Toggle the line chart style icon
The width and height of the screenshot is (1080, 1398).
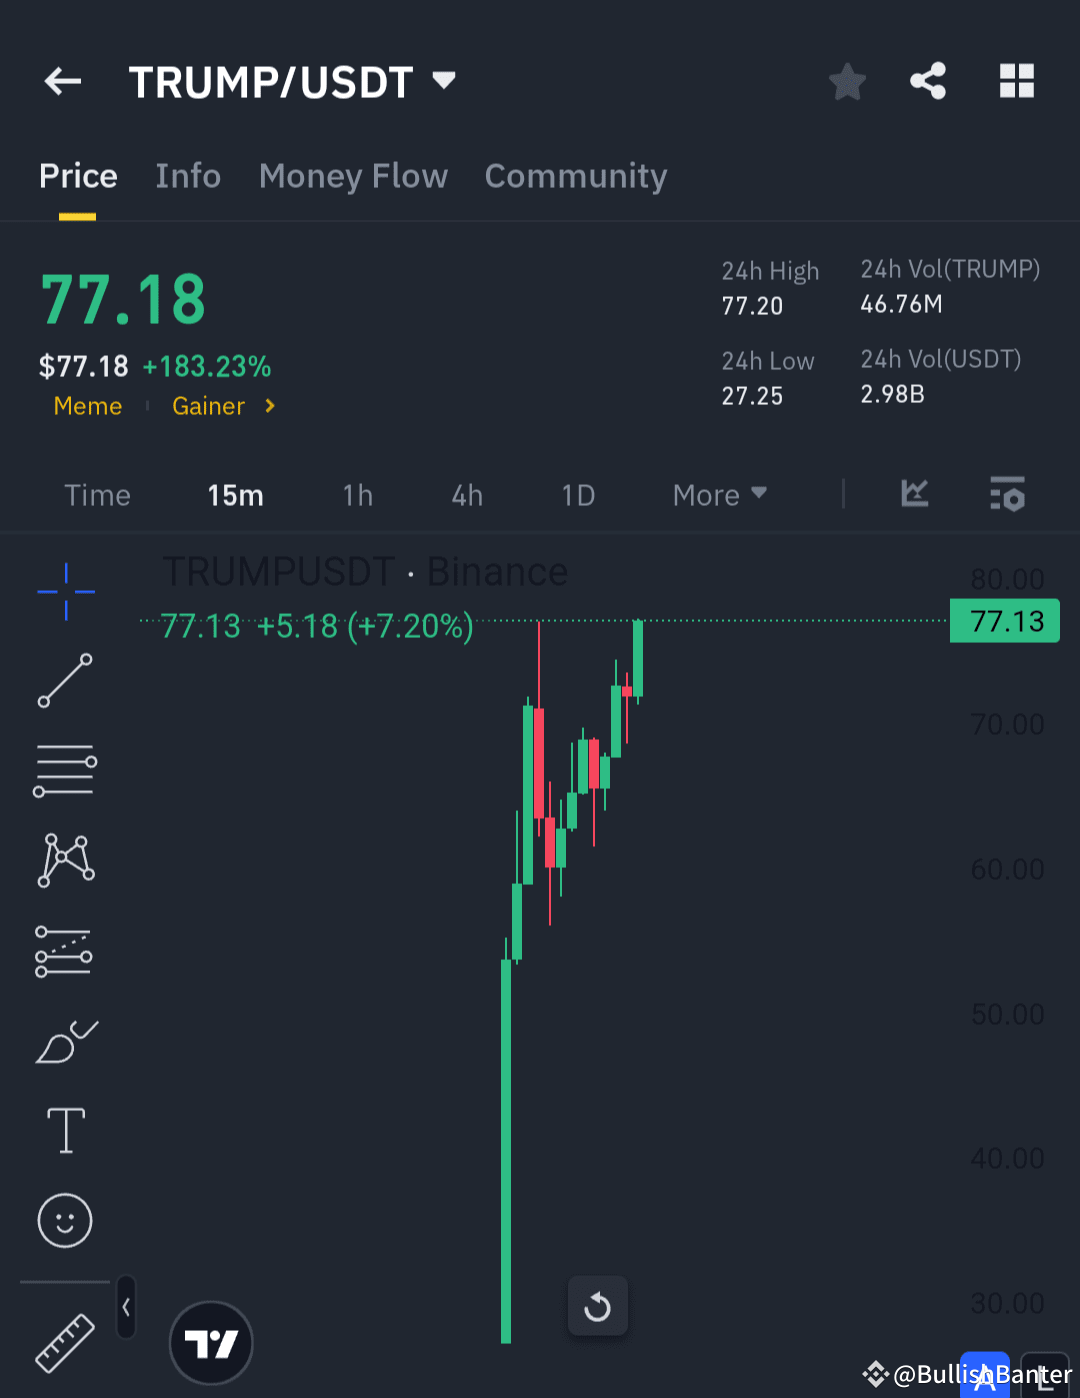coord(914,494)
